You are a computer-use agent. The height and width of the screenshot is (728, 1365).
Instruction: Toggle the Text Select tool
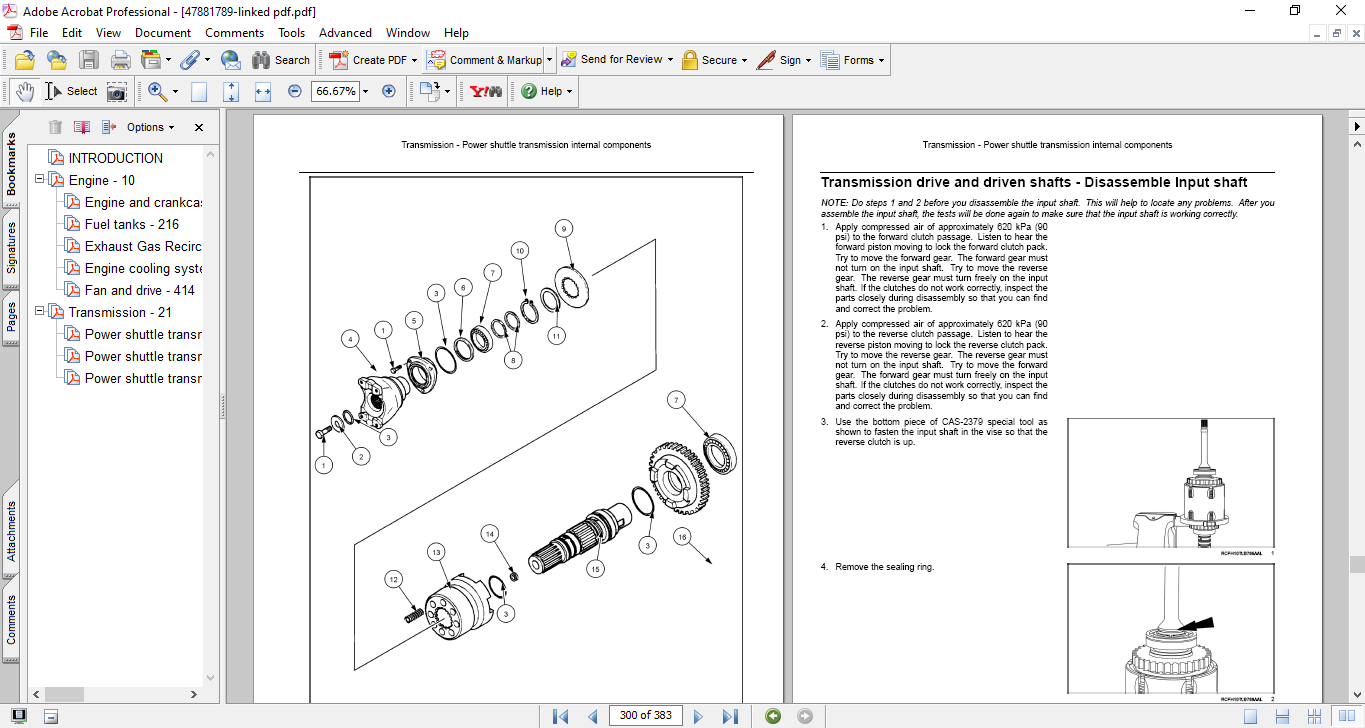(x=72, y=91)
